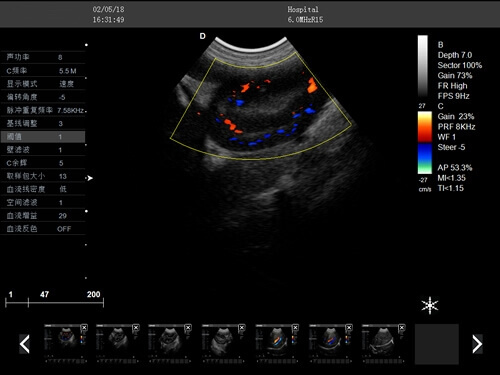
Task: Click the red-blue color velocity scale bar
Action: point(425,143)
